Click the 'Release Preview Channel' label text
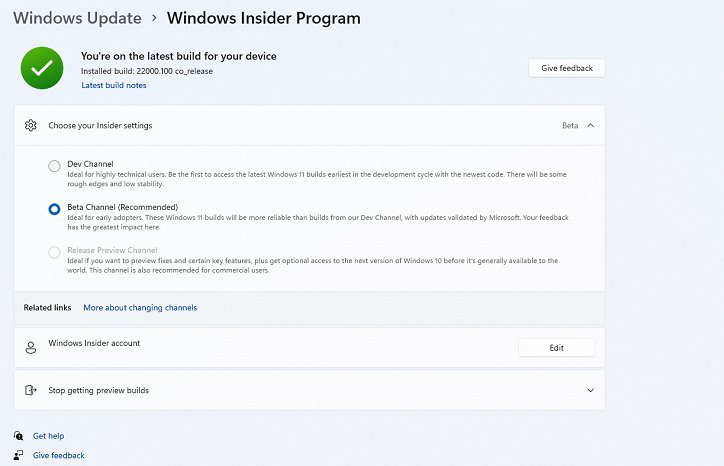The height and width of the screenshot is (466, 724). (x=112, y=250)
